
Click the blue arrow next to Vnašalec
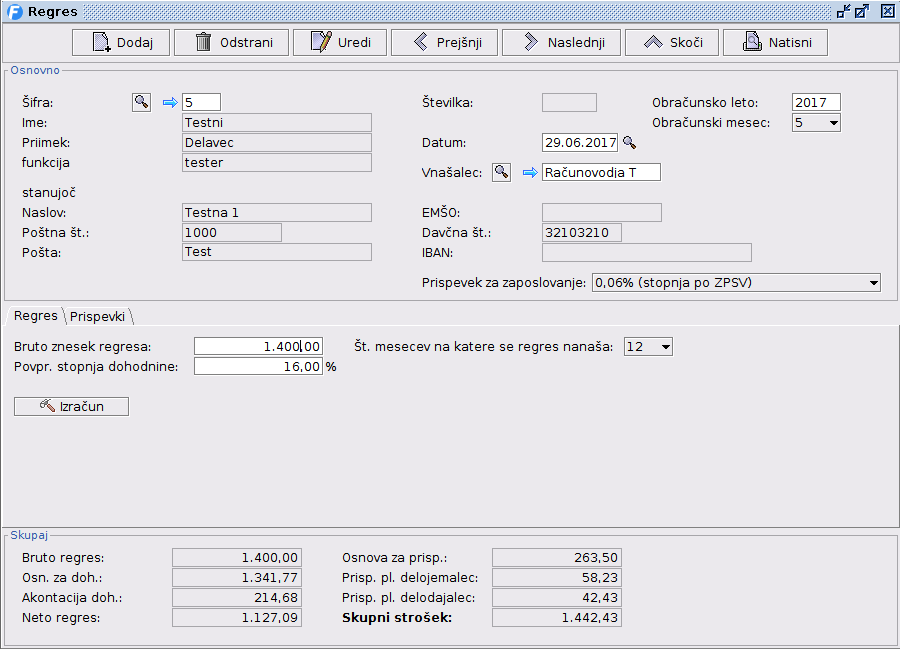click(529, 173)
